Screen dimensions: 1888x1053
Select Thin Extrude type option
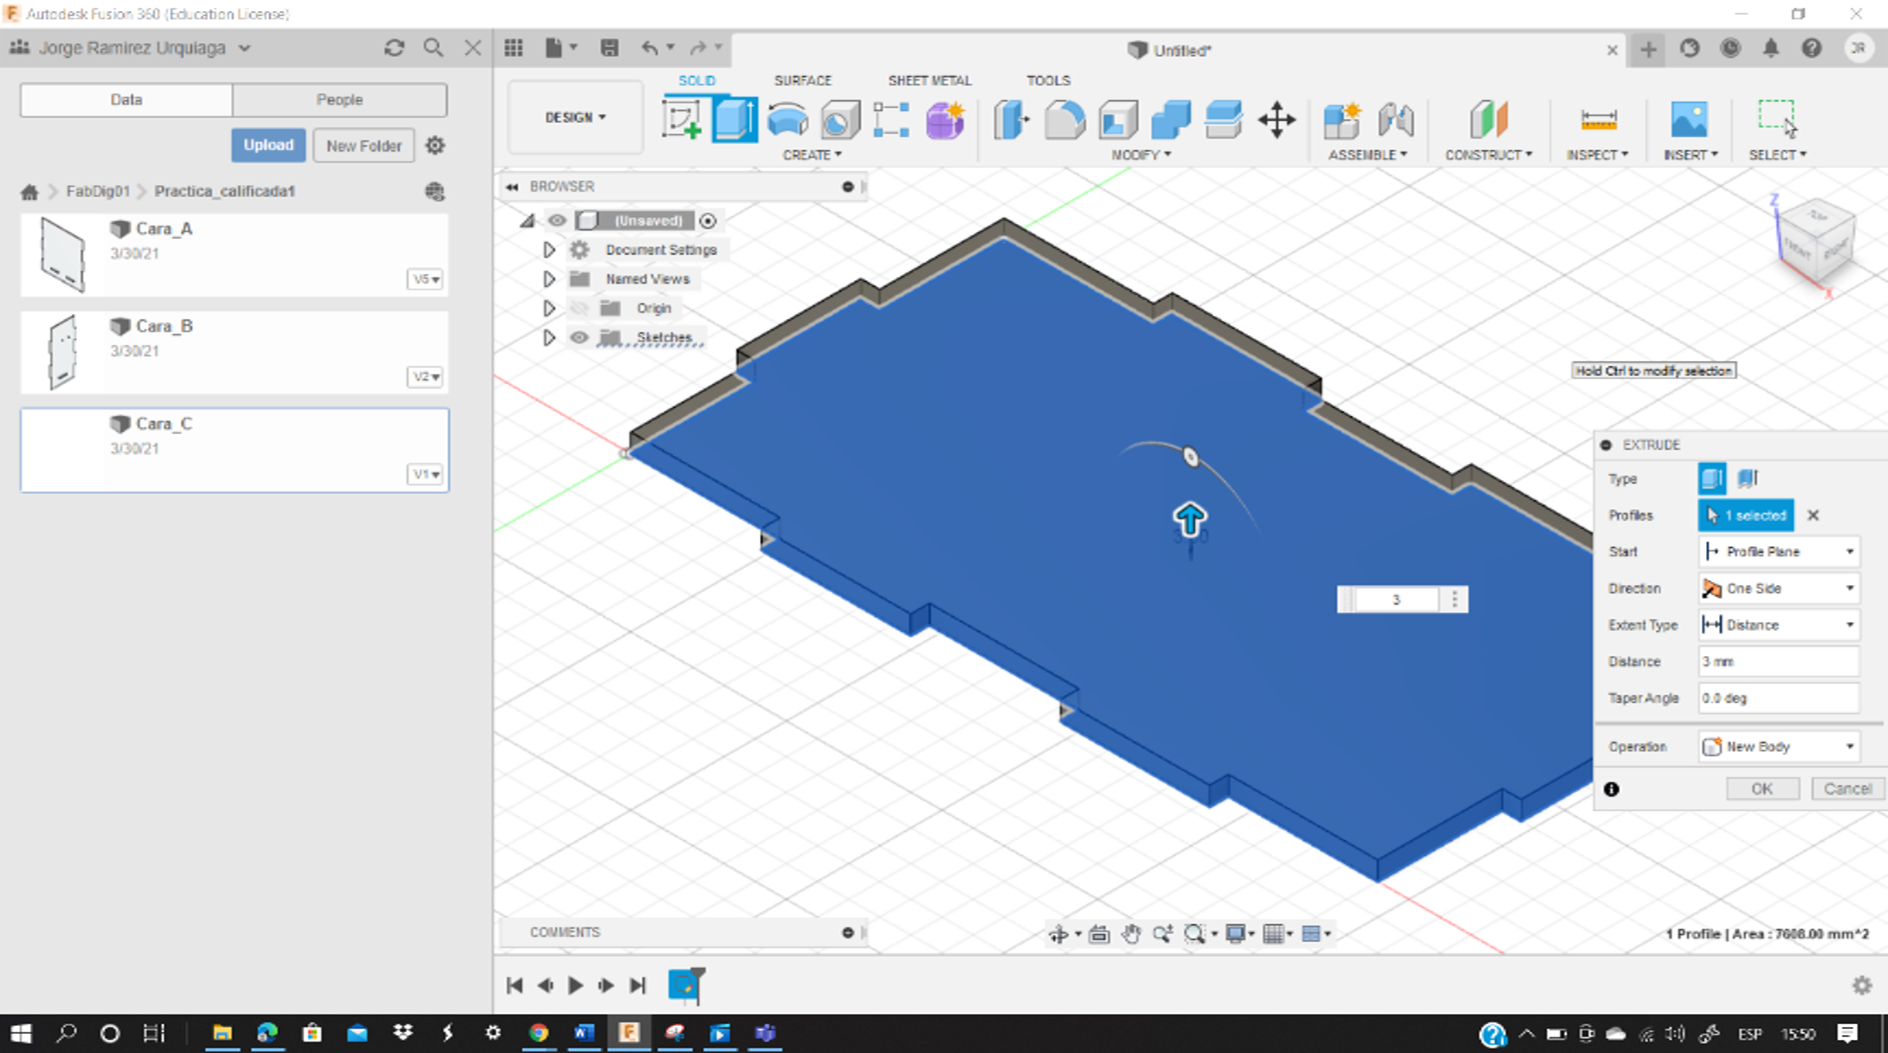coord(1747,478)
